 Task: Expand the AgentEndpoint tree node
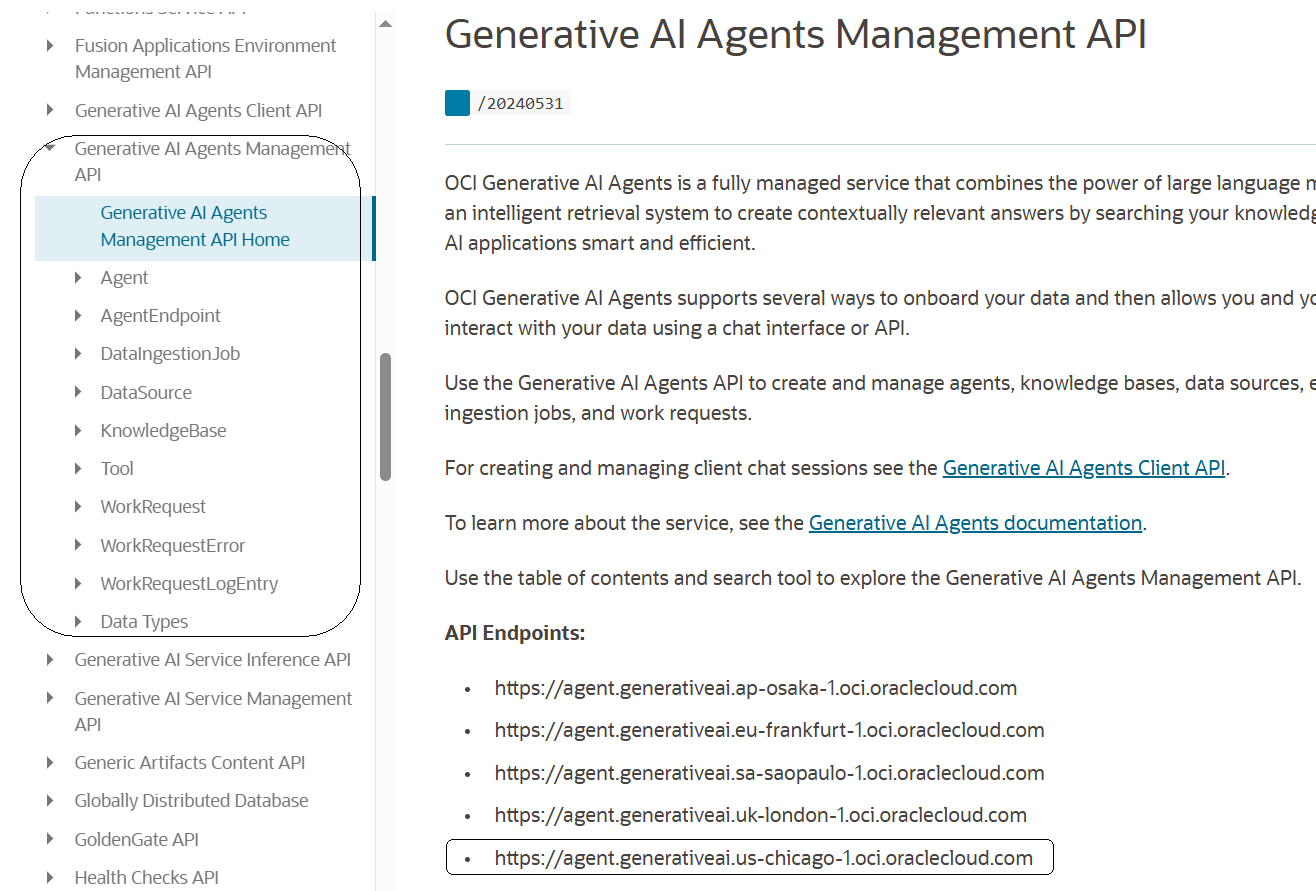click(x=78, y=316)
